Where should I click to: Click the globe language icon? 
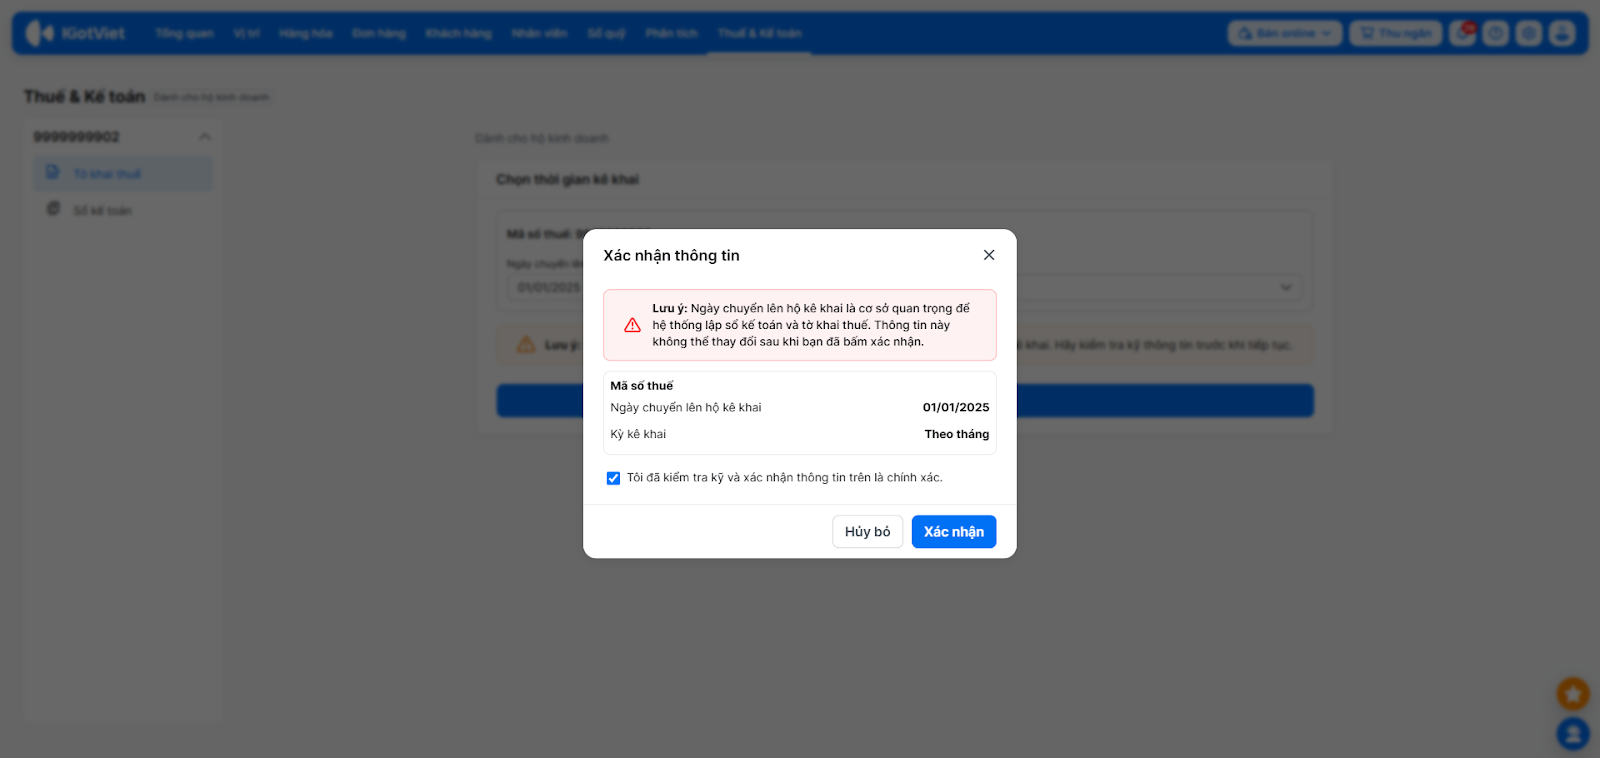pyautogui.click(x=1529, y=33)
